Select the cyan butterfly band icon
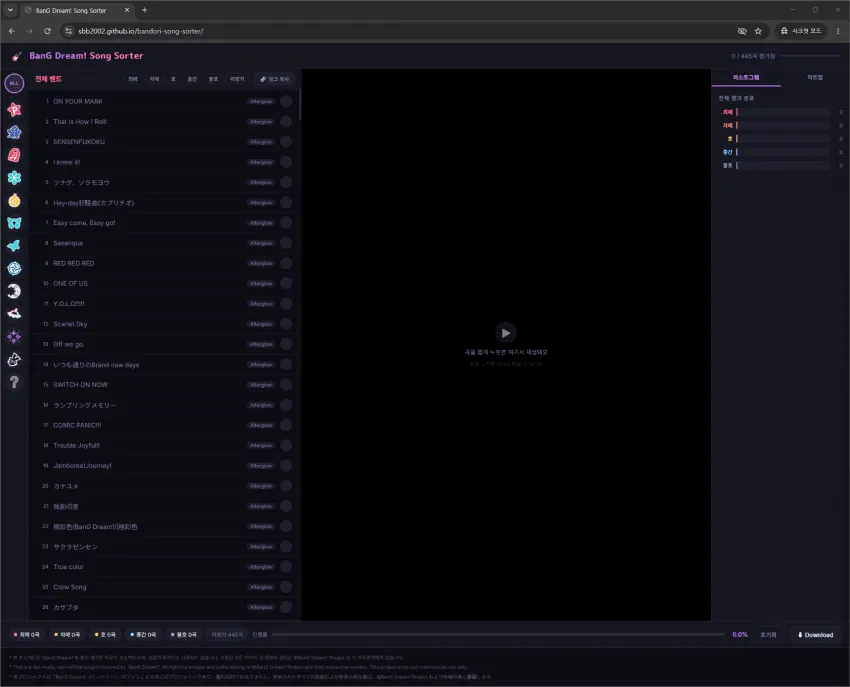This screenshot has height=687, width=850. point(14,223)
